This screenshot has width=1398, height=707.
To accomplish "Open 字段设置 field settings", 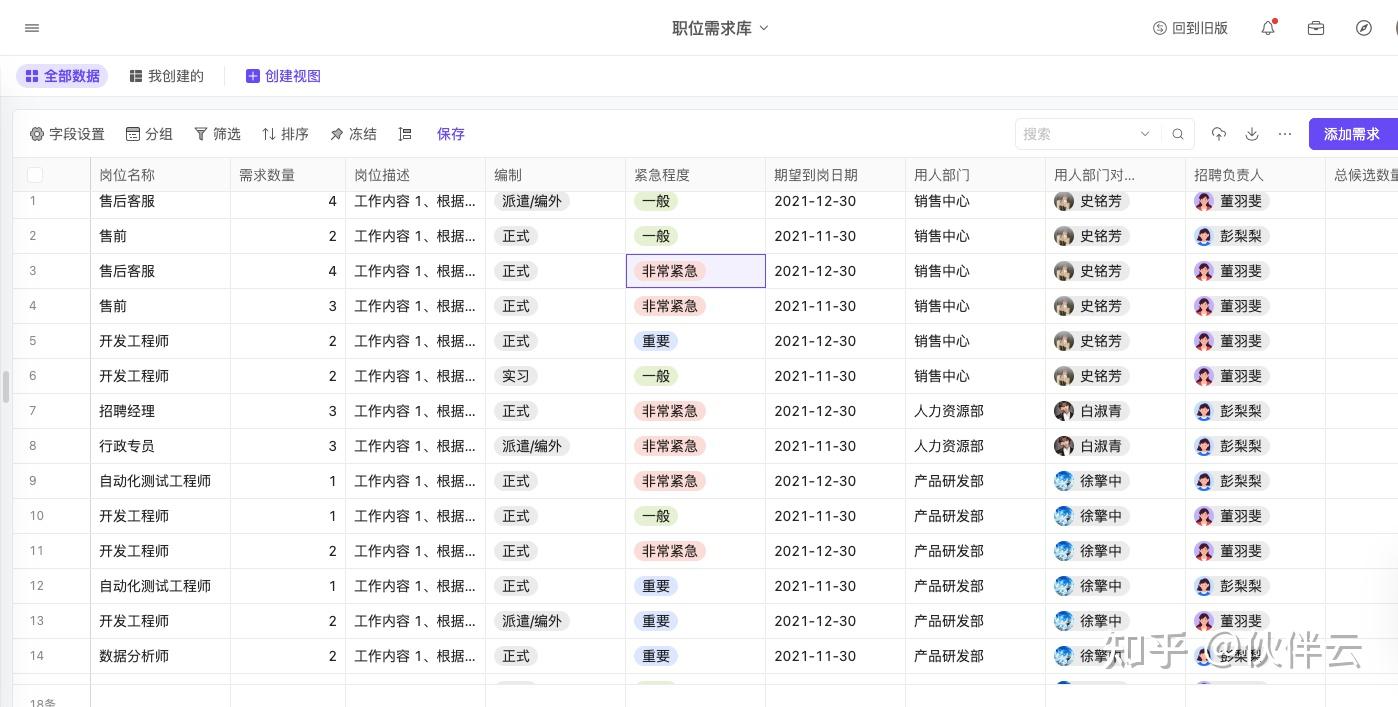I will [x=67, y=134].
